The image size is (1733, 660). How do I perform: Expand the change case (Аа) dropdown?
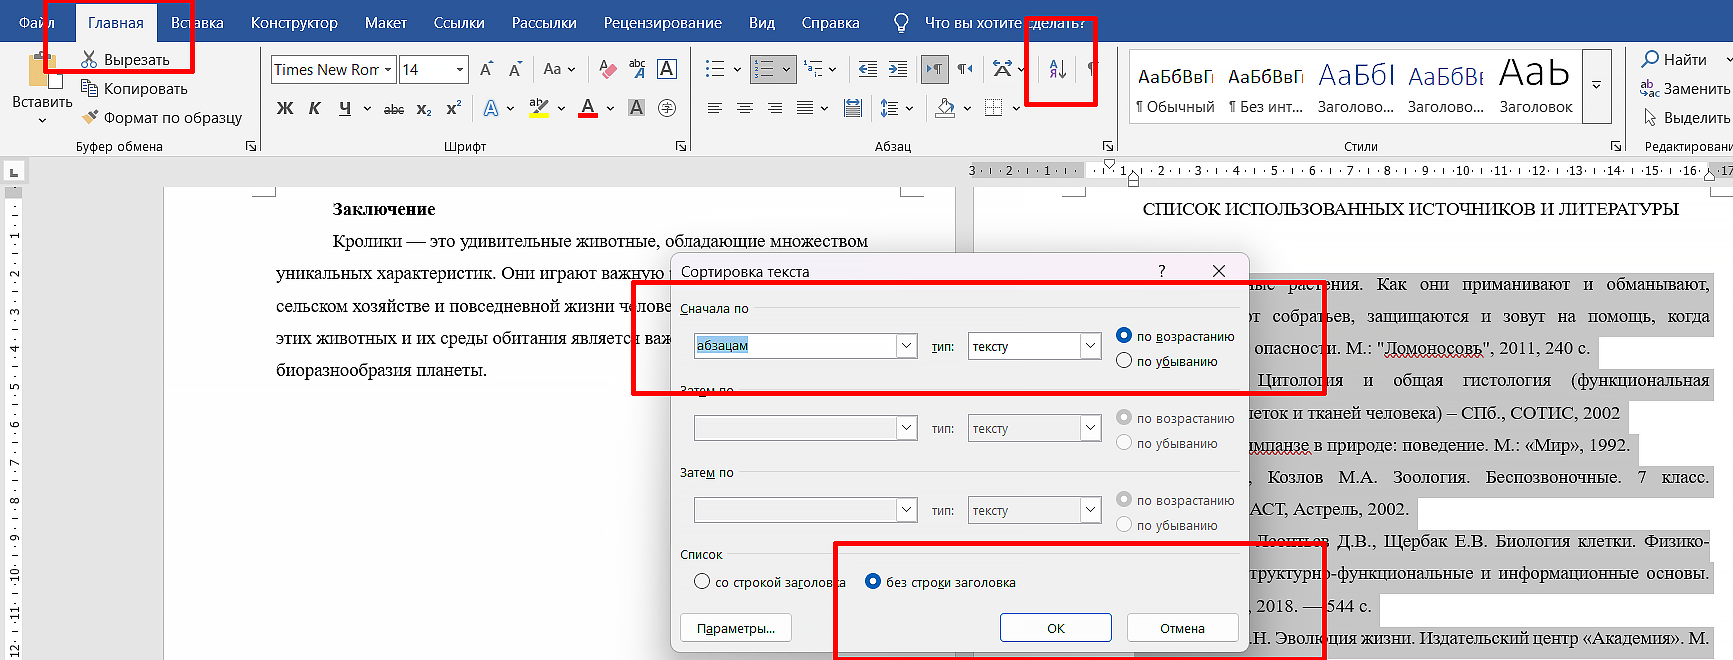click(571, 69)
